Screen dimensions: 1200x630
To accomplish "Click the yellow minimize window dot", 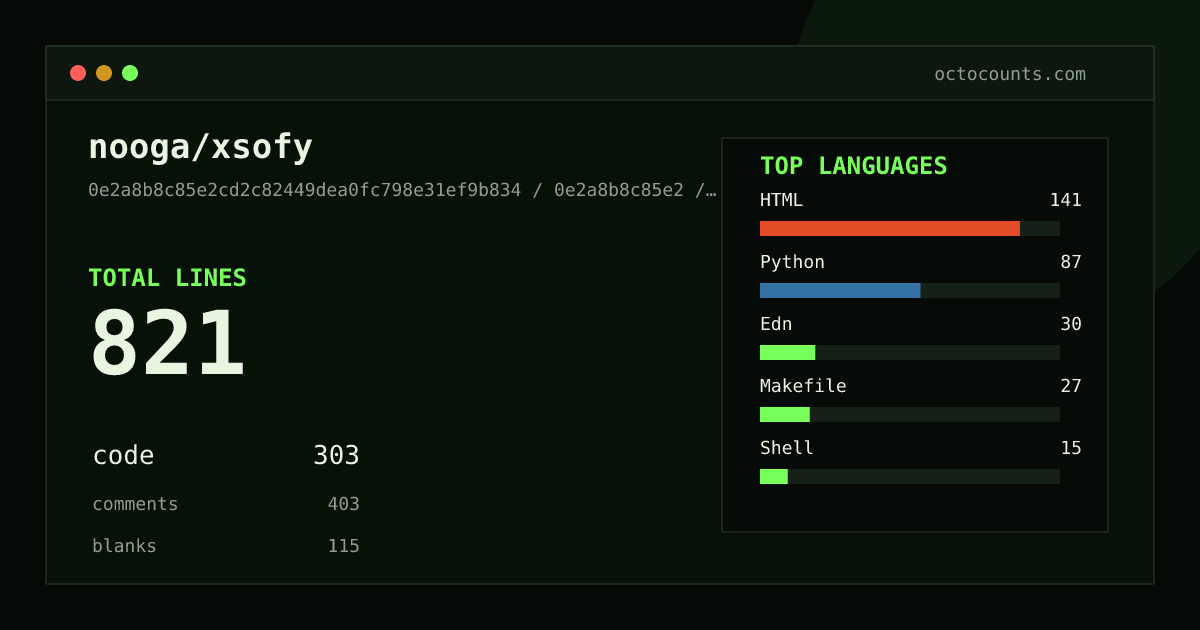I will coord(104,73).
